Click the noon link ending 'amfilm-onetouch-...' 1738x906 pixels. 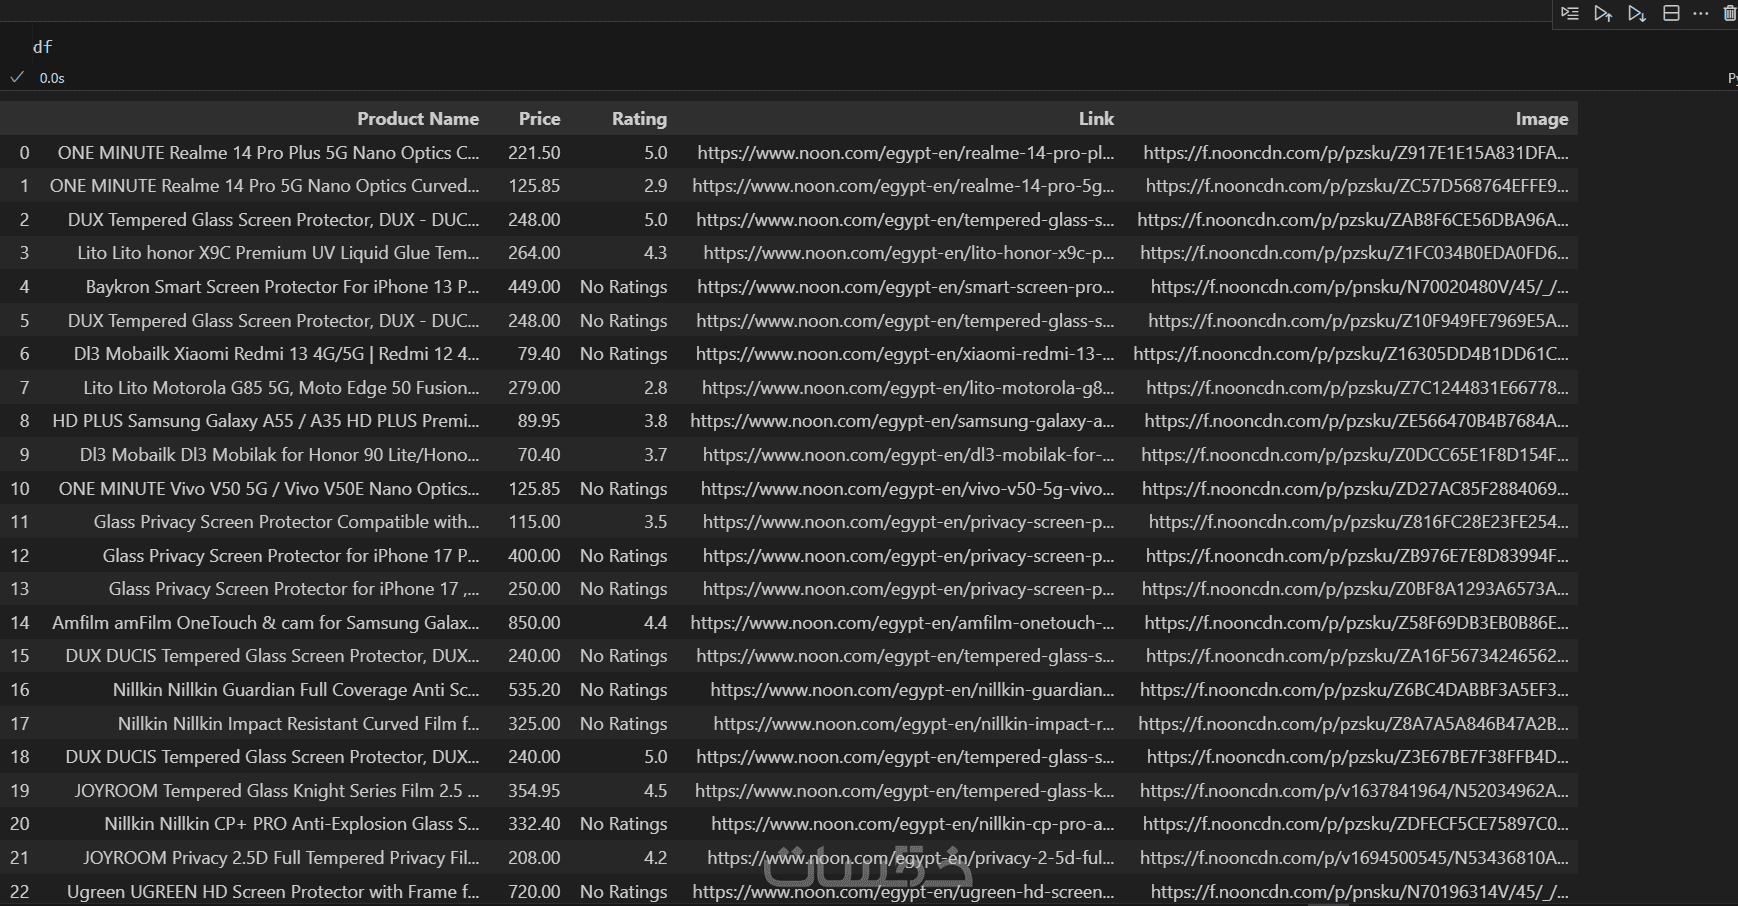click(x=902, y=623)
